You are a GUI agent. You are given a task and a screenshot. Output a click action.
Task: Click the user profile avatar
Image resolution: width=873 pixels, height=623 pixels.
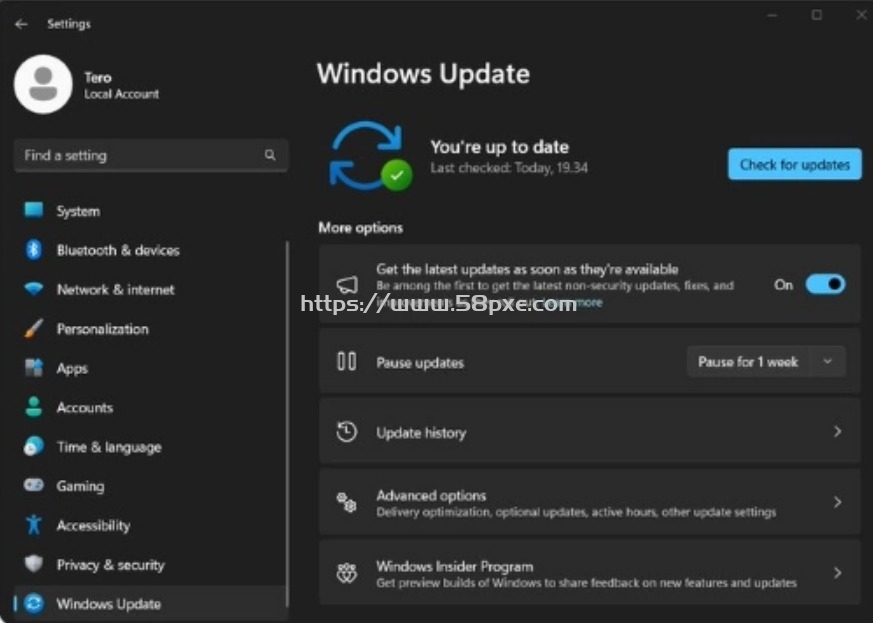tap(43, 84)
